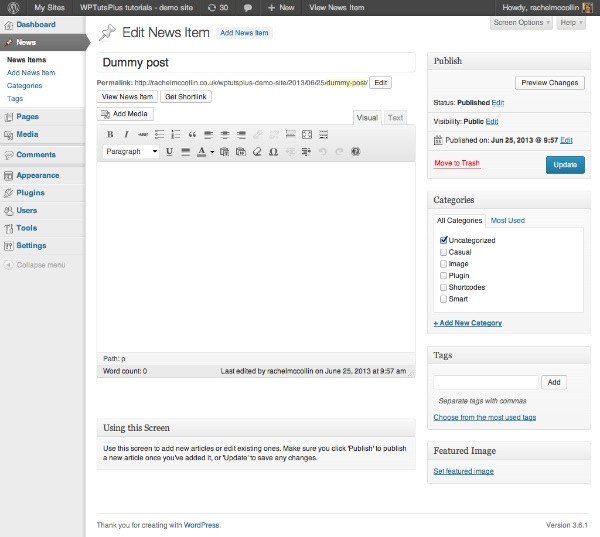The height and width of the screenshot is (537, 600).
Task: Open the text color picker arrow
Action: click(212, 152)
